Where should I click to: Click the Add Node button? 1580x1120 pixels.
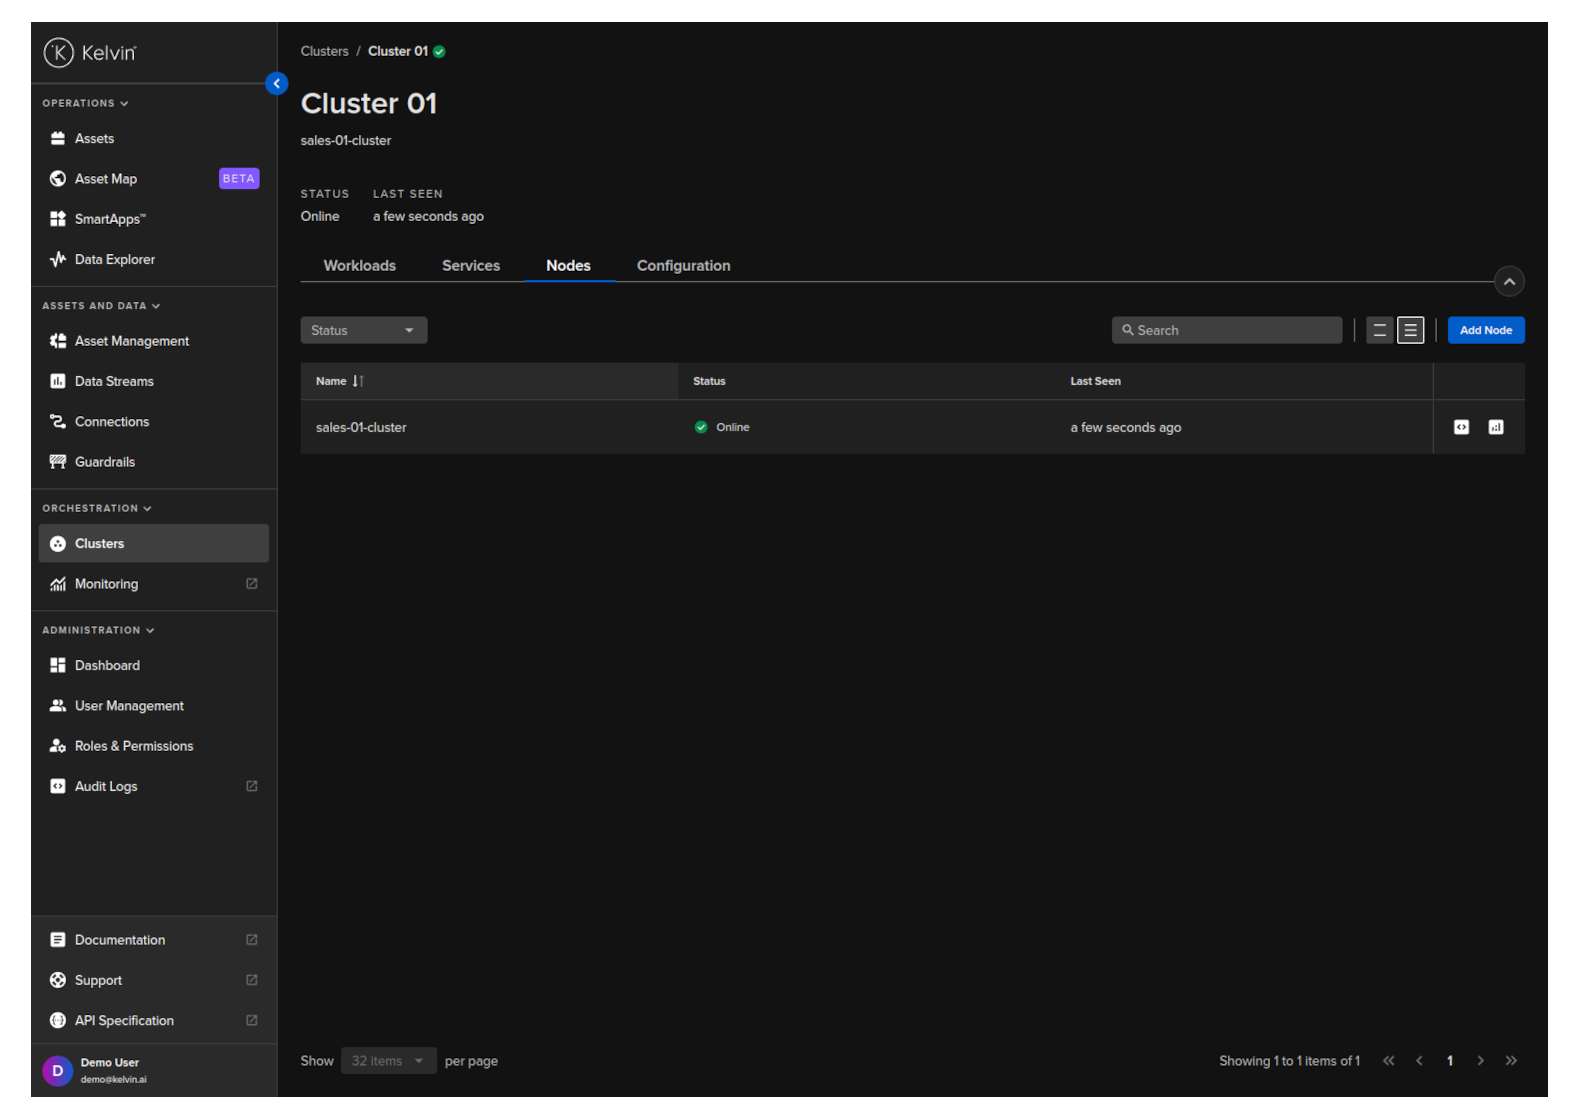click(1485, 331)
